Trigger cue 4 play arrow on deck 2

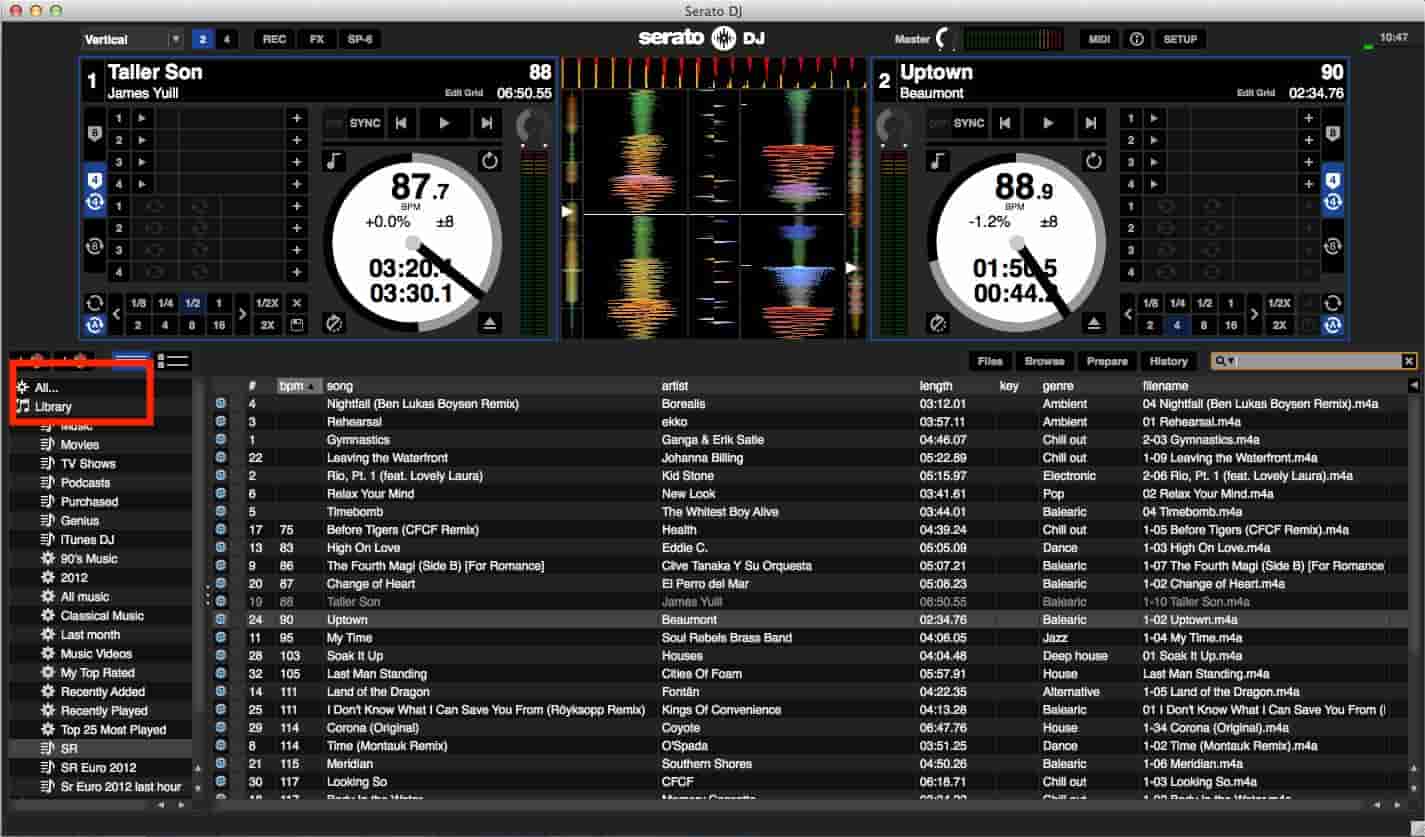[1154, 184]
